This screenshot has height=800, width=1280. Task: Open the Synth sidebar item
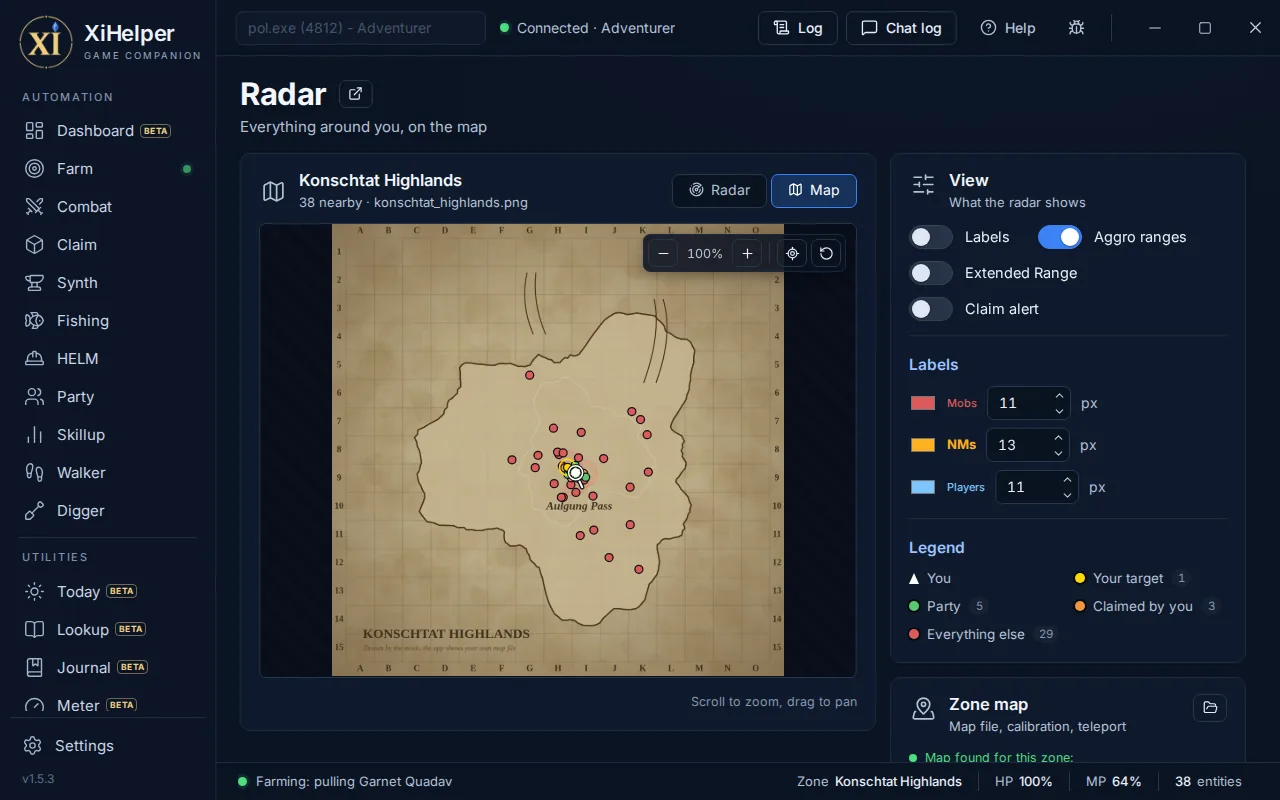[x=107, y=283]
